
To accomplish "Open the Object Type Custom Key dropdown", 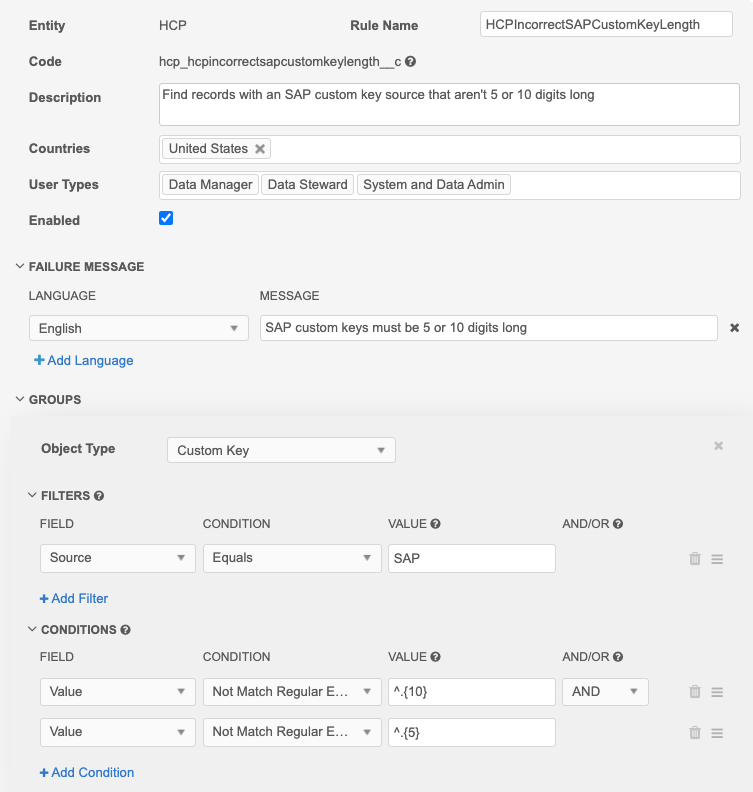I will click(281, 451).
